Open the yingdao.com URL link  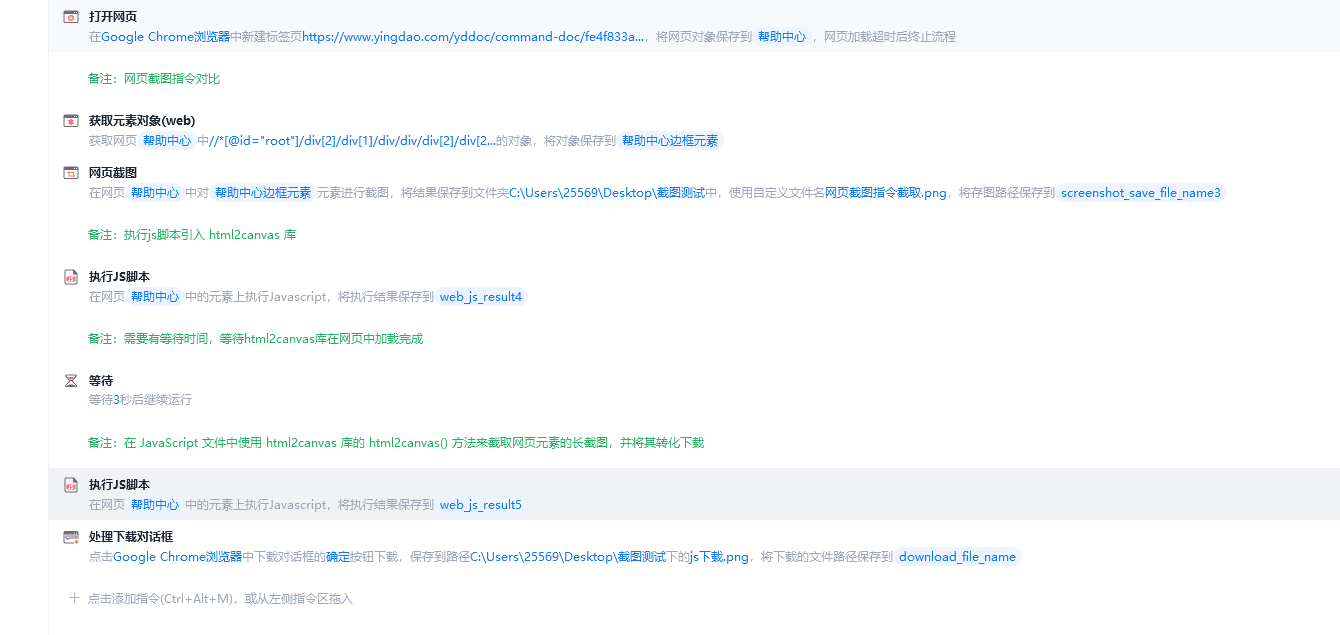pos(473,37)
